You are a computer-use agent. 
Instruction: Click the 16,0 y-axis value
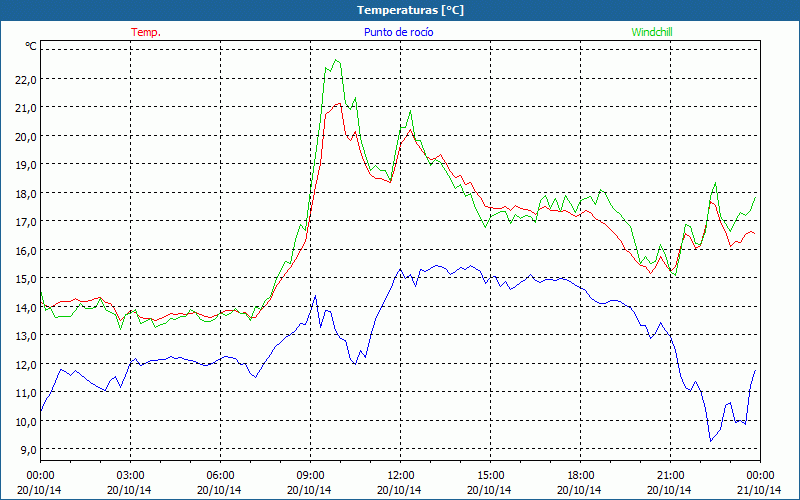[26, 251]
